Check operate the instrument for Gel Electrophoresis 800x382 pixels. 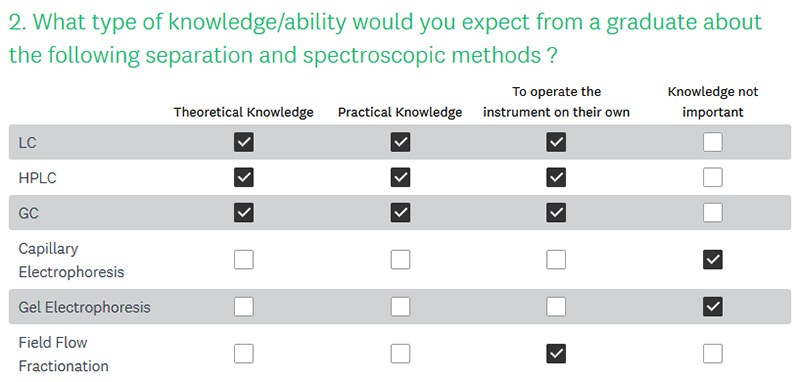[556, 307]
